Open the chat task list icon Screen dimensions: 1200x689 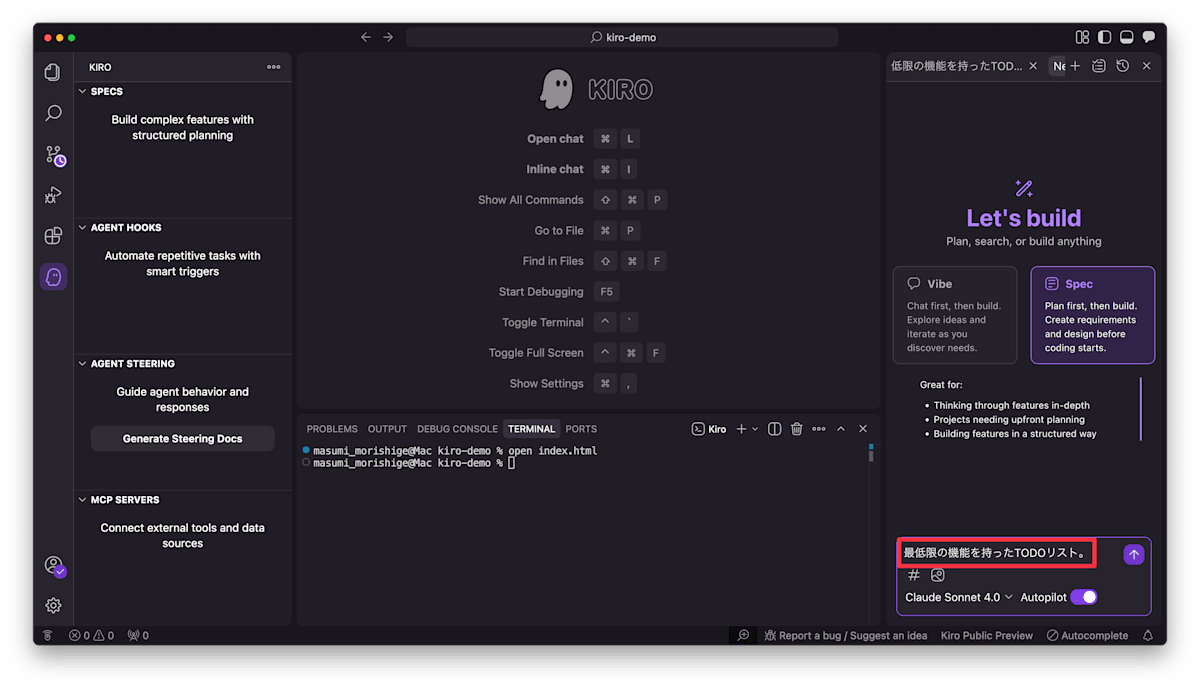pos(1099,66)
